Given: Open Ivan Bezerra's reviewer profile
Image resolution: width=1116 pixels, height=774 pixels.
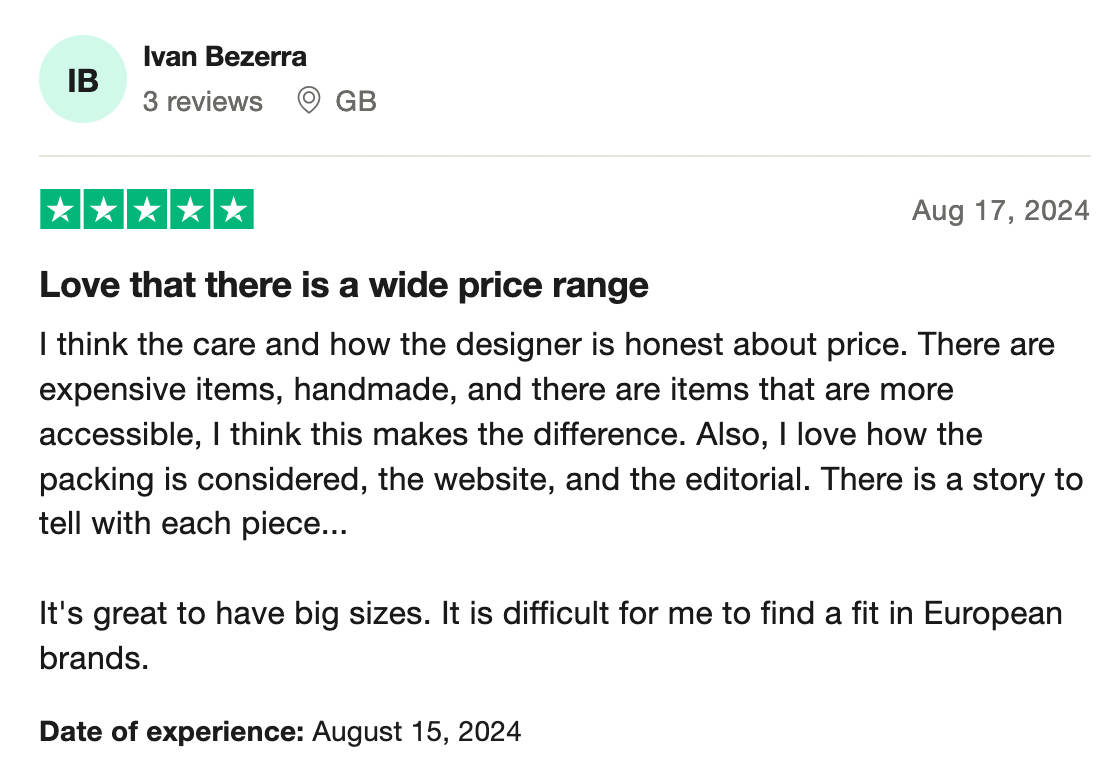Looking at the screenshot, I should (x=224, y=56).
